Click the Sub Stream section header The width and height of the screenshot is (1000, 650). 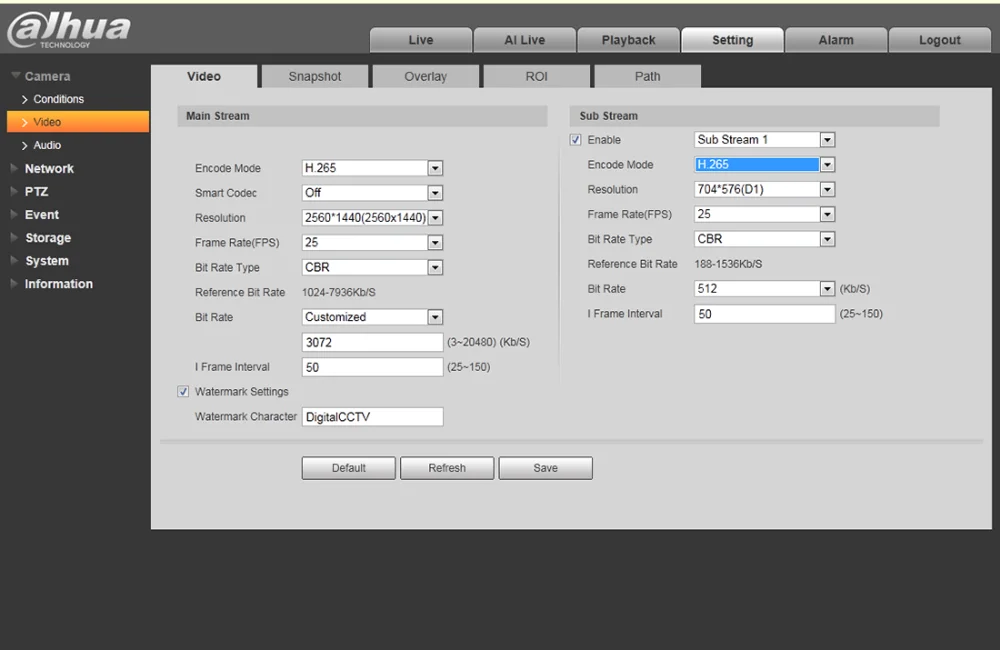[754, 116]
